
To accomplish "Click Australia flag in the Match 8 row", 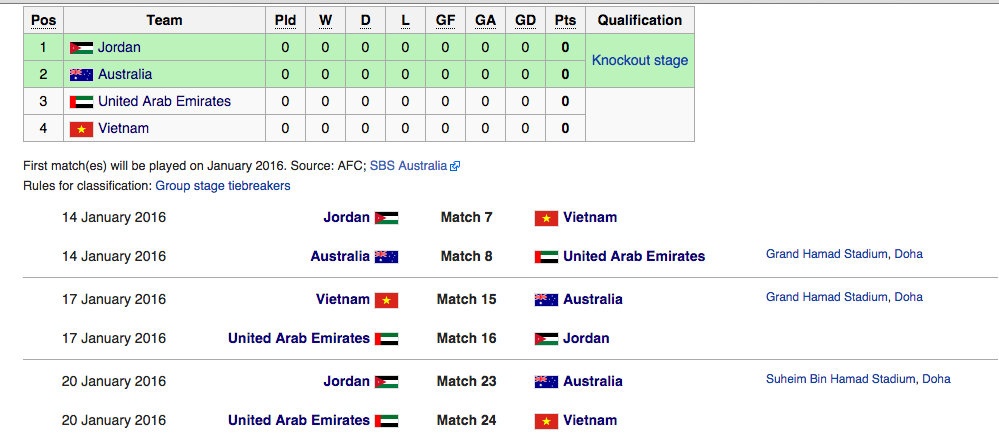I will [x=386, y=257].
